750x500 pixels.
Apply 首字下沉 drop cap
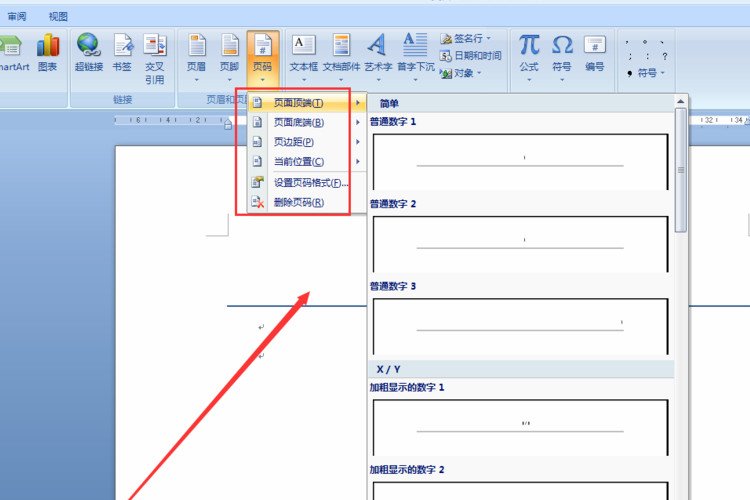(416, 57)
